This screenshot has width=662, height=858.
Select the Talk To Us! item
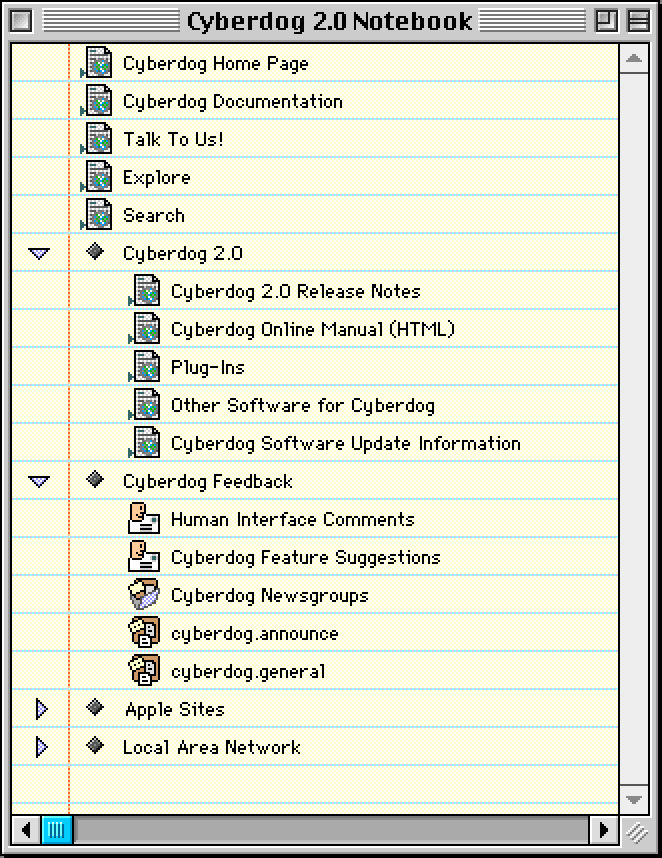(x=172, y=140)
